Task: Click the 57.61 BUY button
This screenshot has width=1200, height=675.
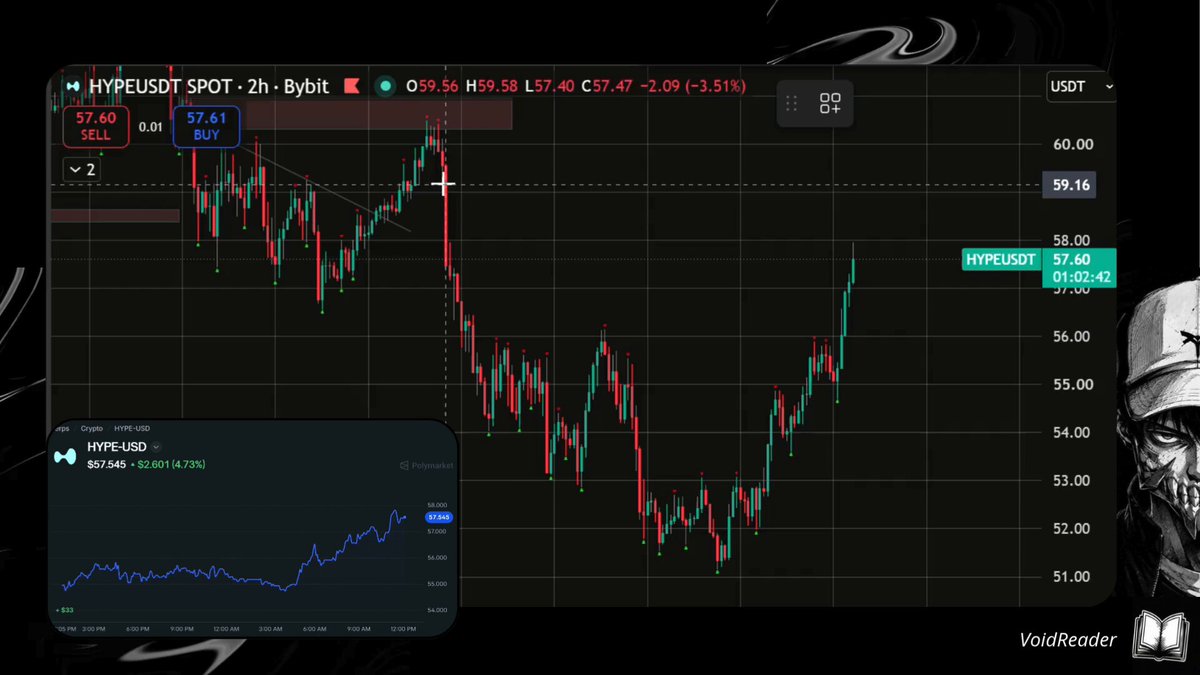Action: 206,127
